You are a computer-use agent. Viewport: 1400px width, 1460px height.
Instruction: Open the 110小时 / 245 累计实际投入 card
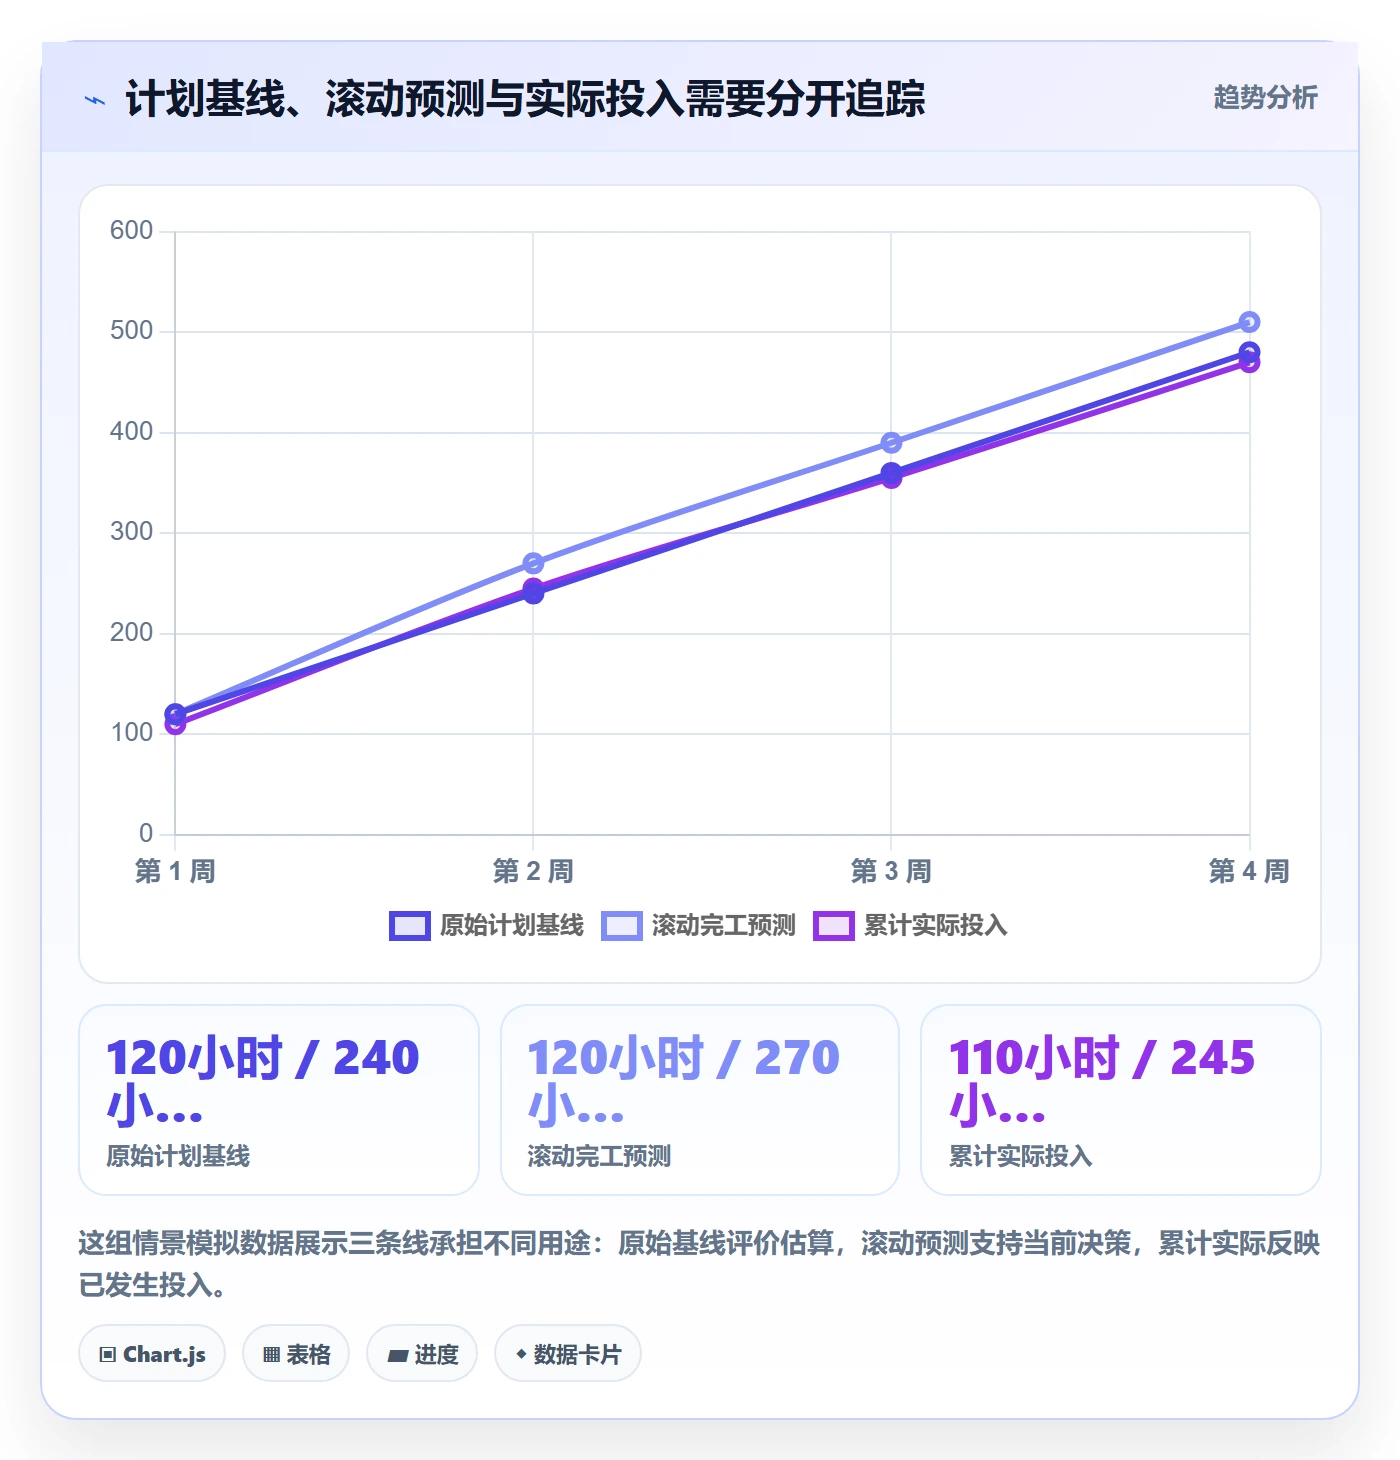(1121, 1100)
